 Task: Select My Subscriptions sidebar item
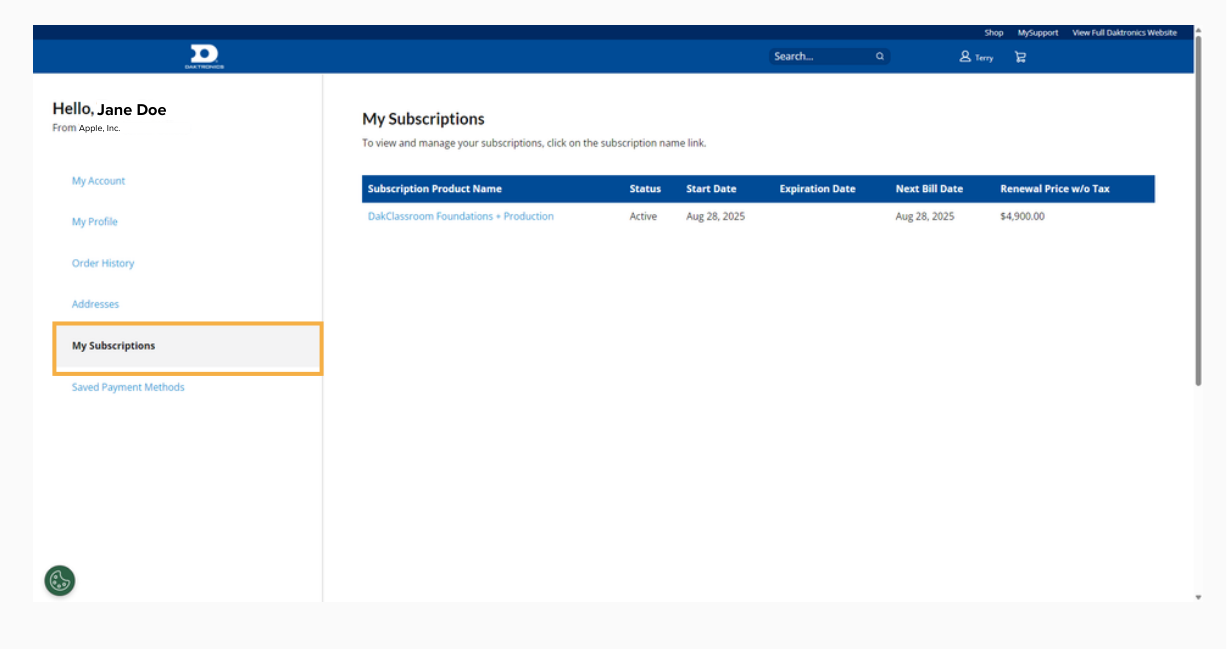click(x=114, y=346)
